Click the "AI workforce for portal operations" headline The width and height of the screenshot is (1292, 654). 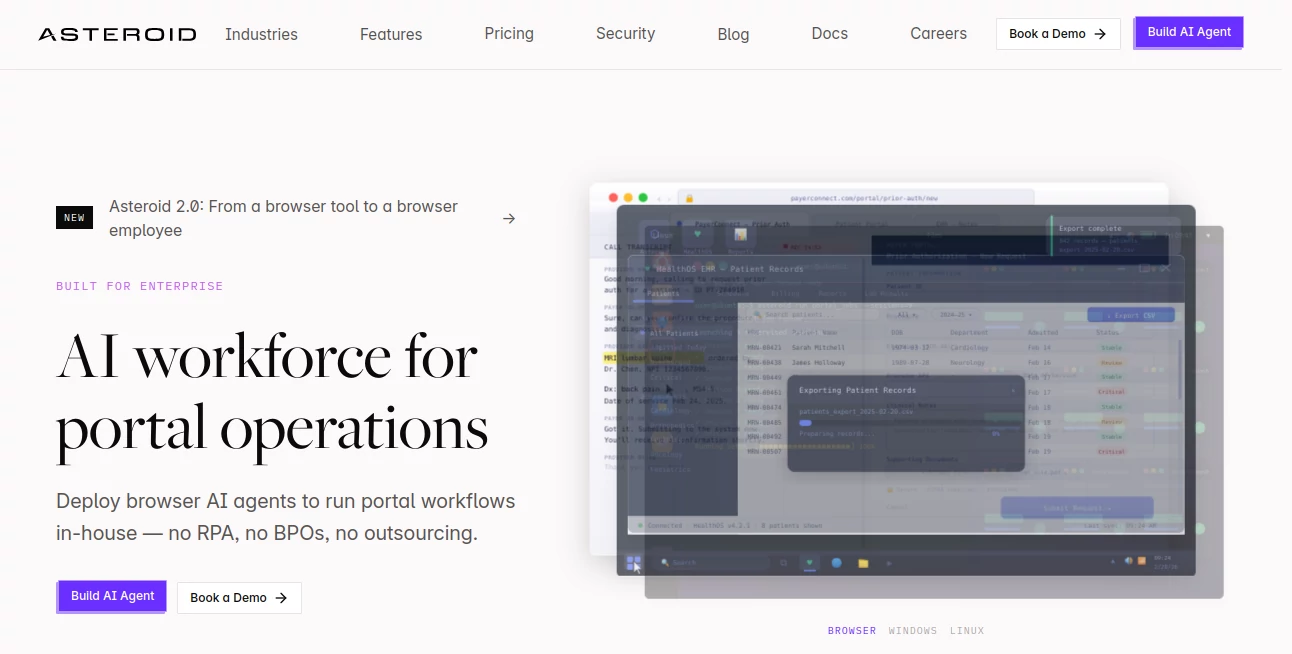point(272,394)
